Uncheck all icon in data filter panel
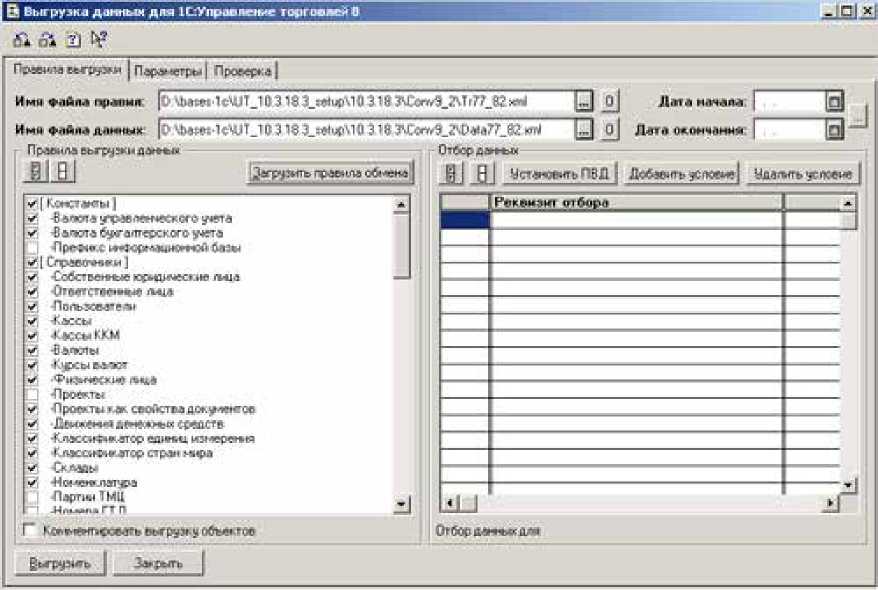The image size is (878, 590). tap(482, 174)
